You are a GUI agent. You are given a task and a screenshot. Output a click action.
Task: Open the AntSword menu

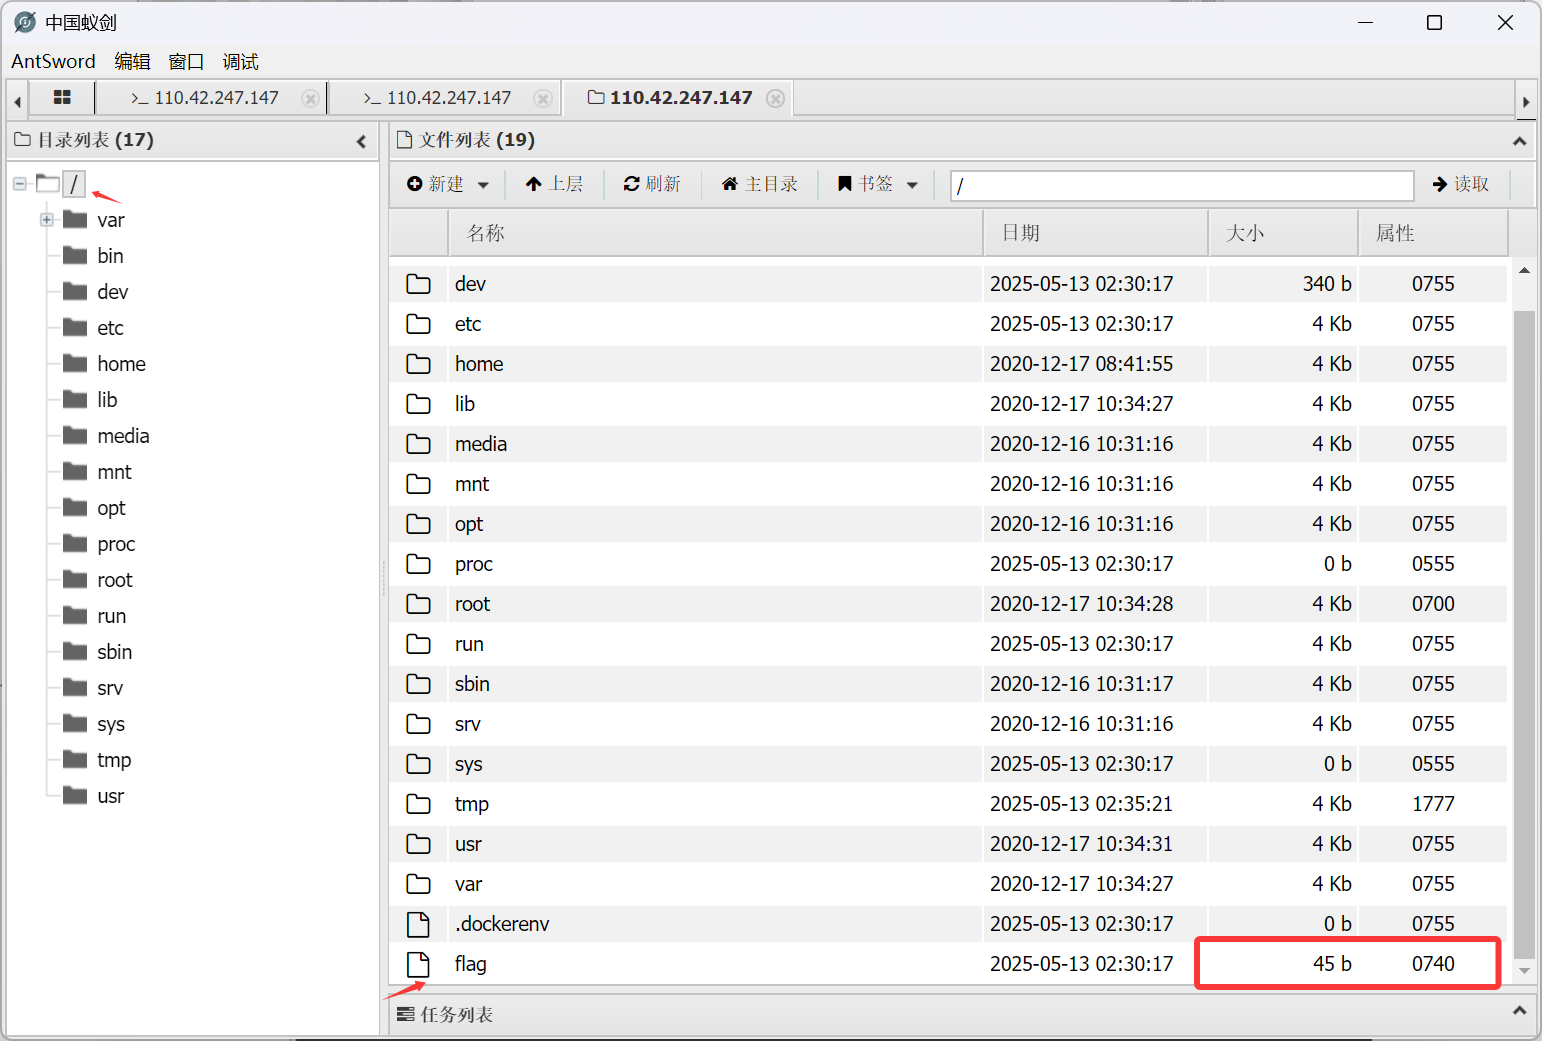pos(53,61)
